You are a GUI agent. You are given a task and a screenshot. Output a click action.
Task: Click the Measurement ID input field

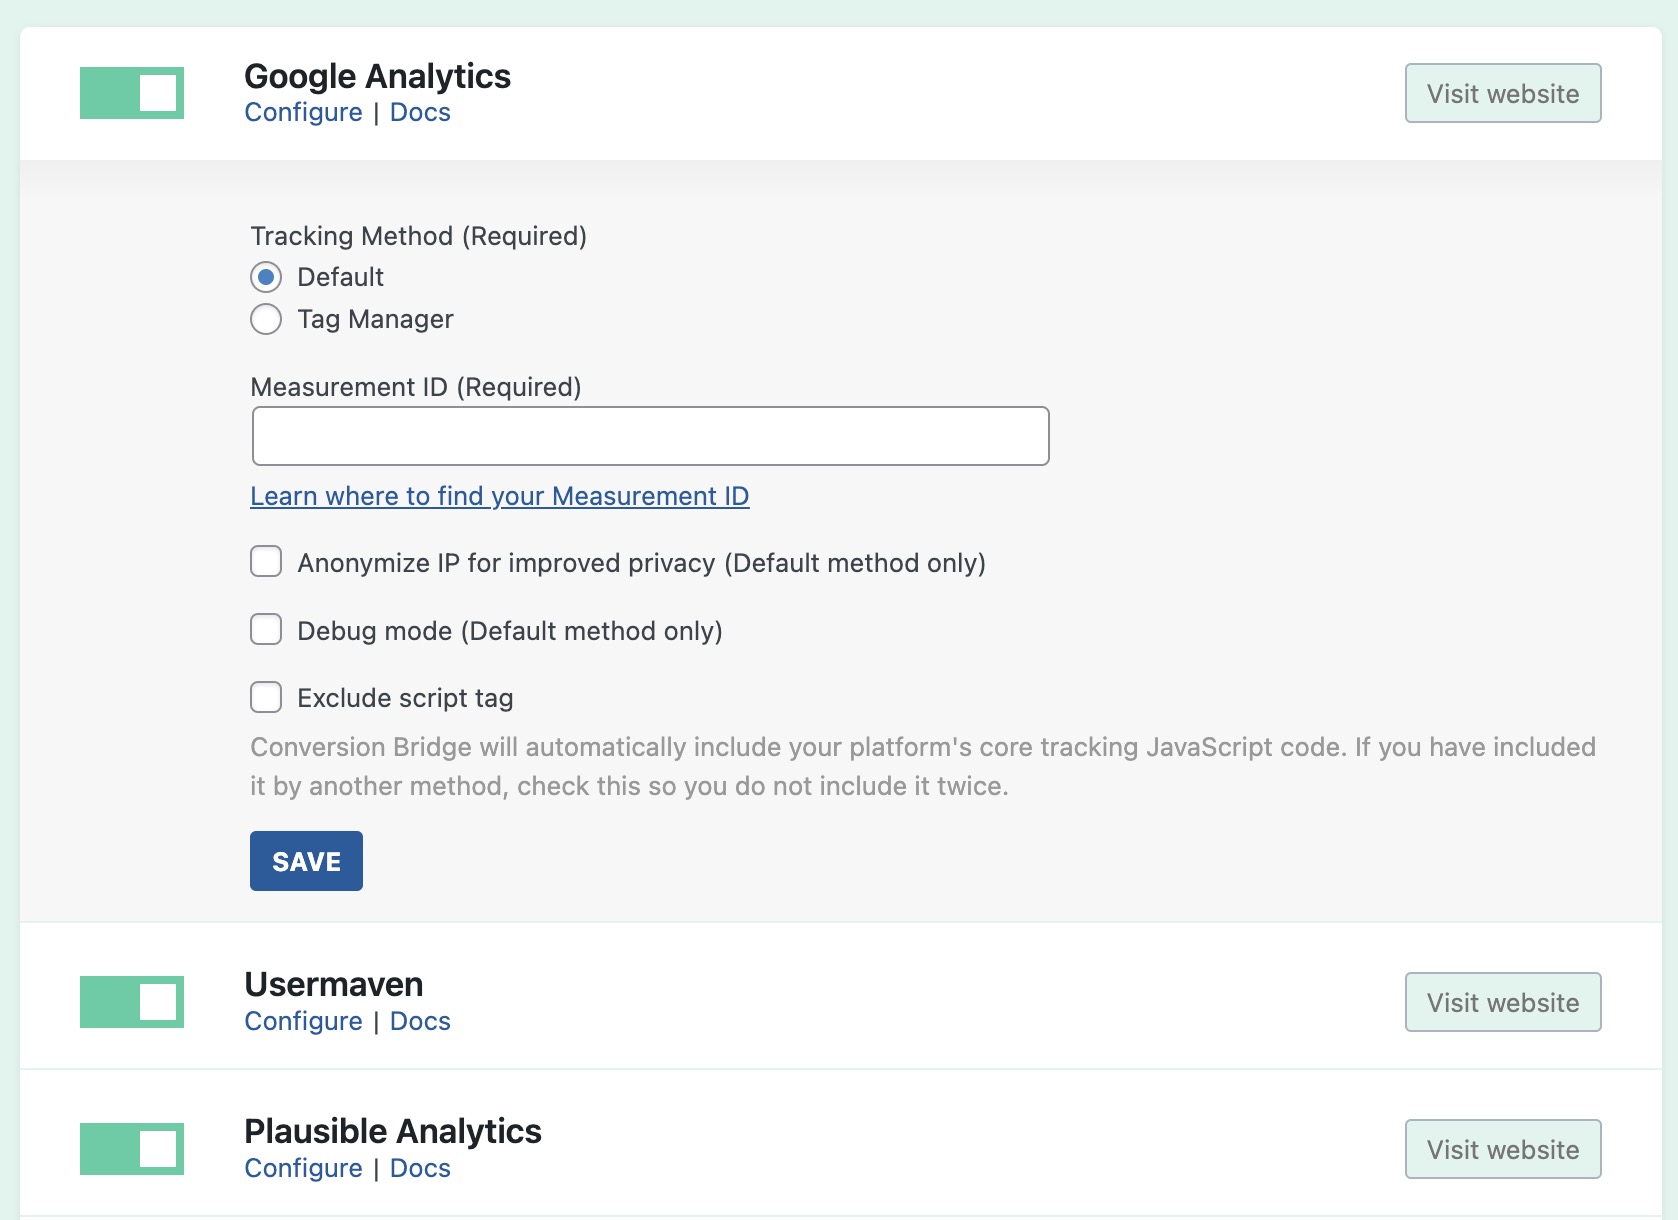tap(650, 436)
